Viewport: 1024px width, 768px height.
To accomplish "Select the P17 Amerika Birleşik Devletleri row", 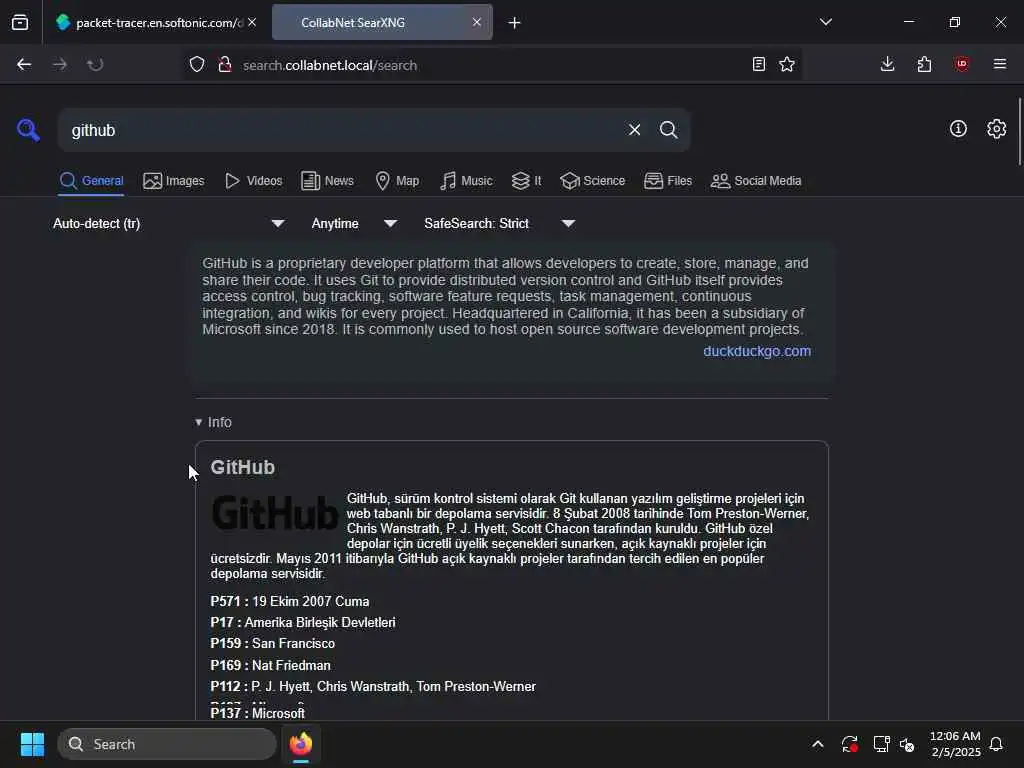I will [302, 622].
